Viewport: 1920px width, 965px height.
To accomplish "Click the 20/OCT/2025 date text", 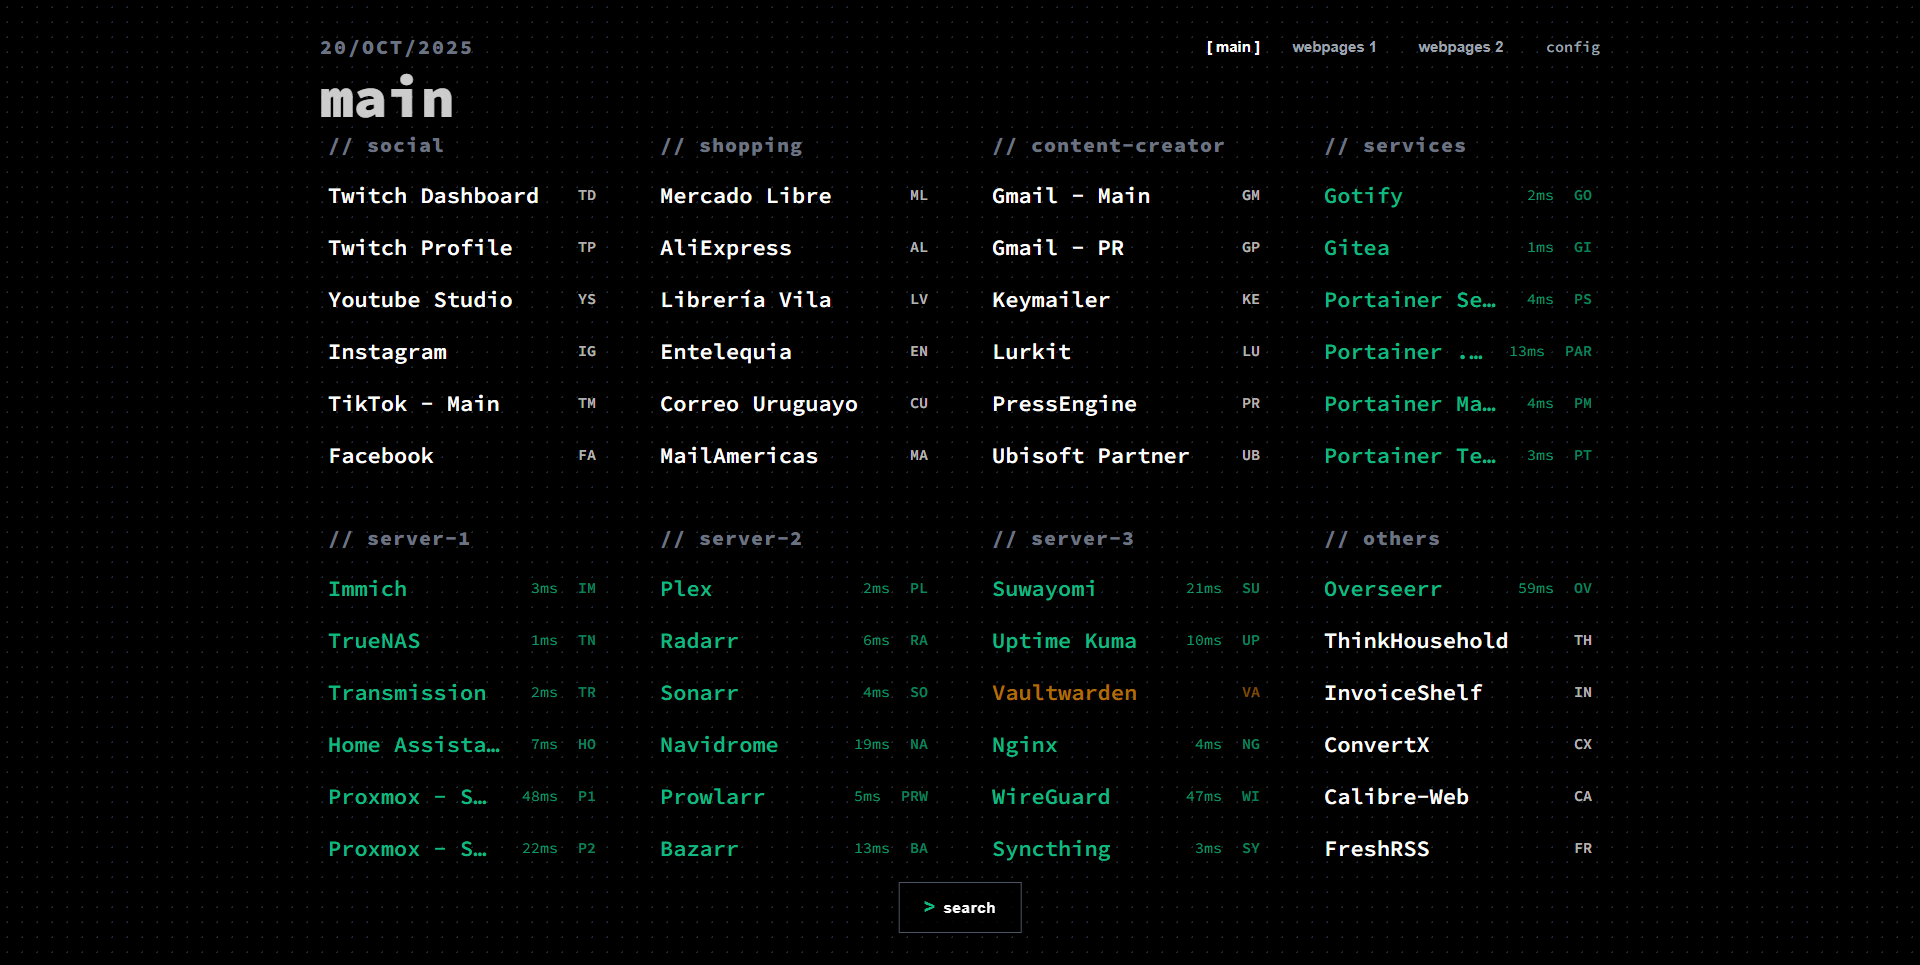I will coord(396,48).
